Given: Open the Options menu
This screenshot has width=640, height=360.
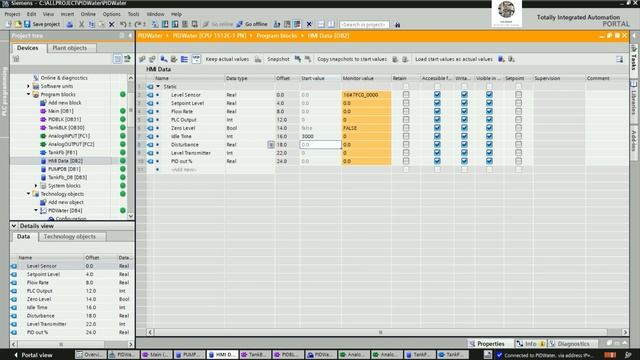Looking at the screenshot, I should click(x=111, y=14).
